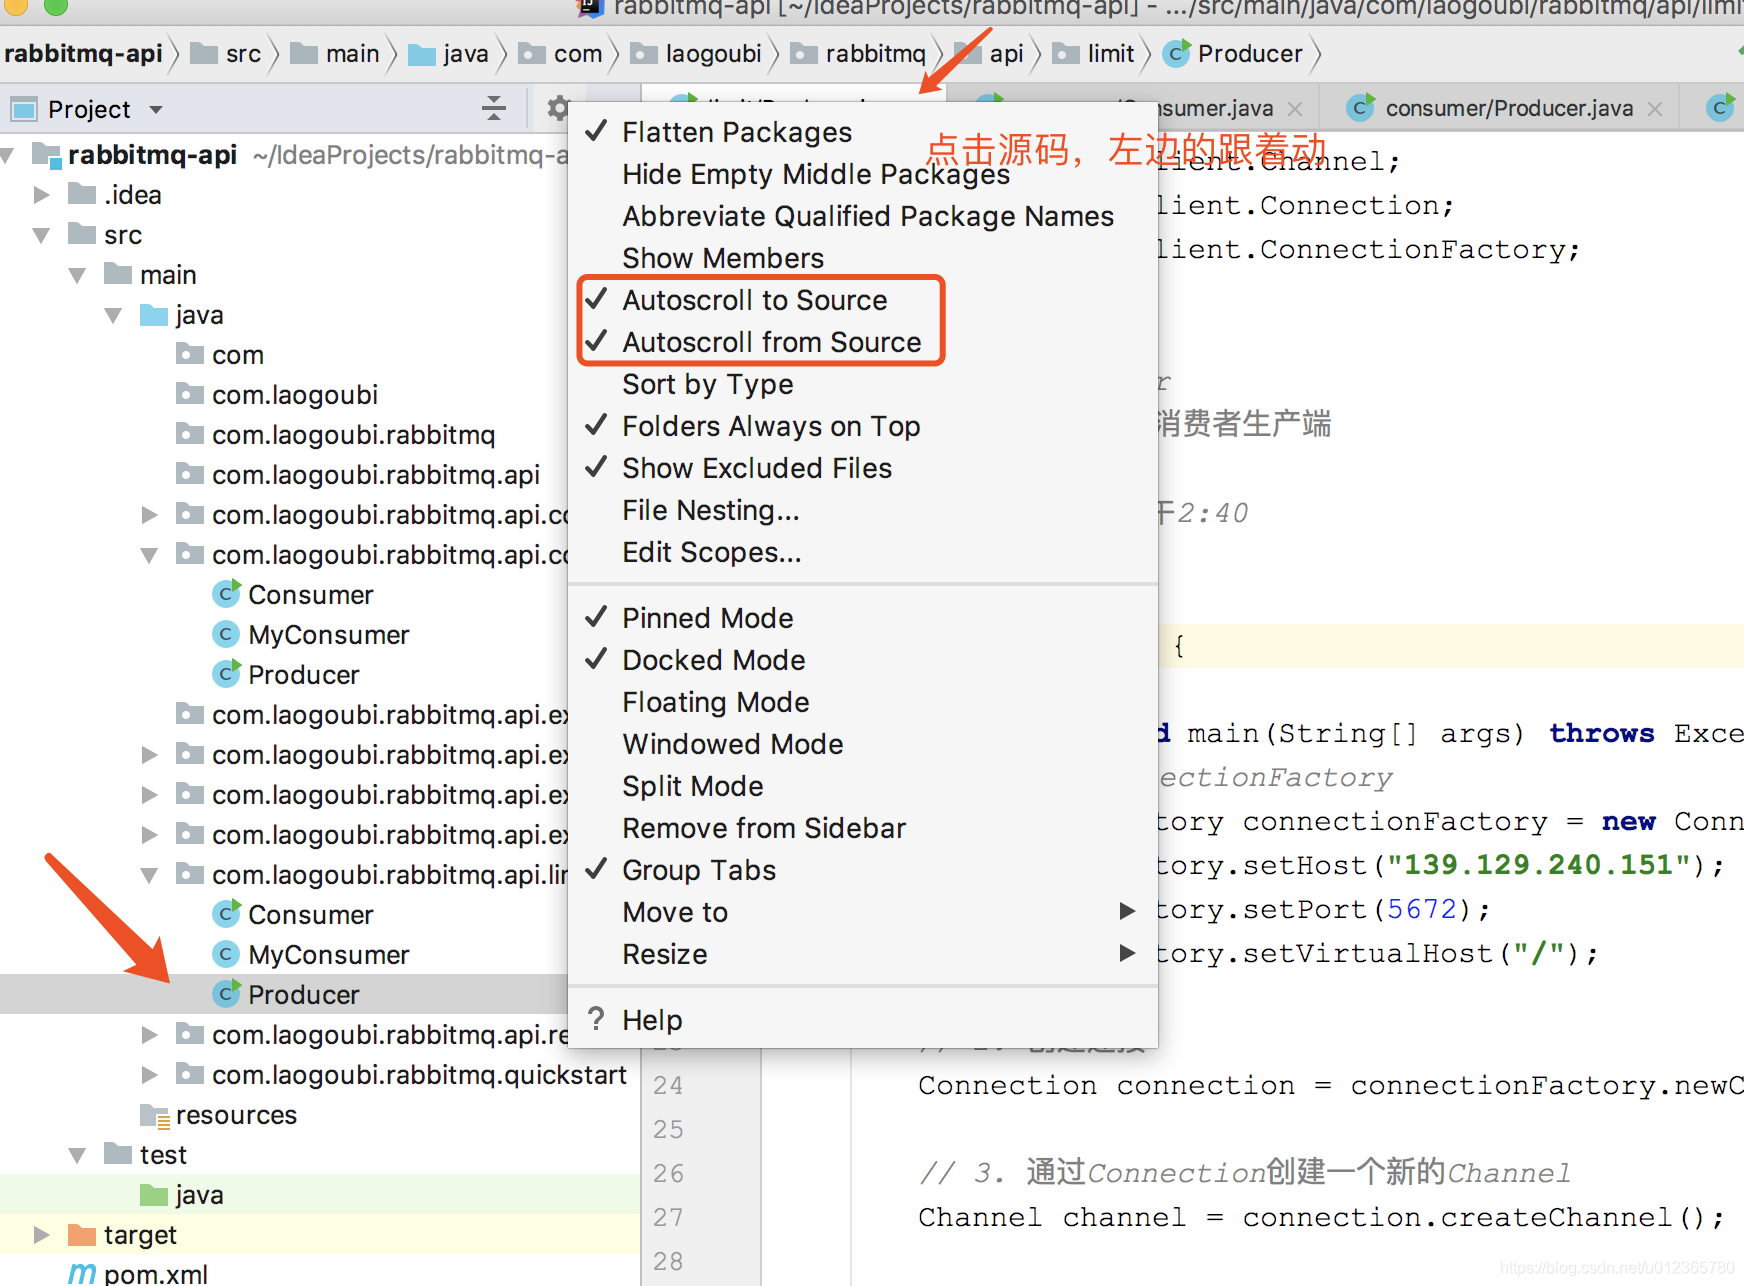Collapse the java source folder
The height and width of the screenshot is (1286, 1744).
pos(114,315)
